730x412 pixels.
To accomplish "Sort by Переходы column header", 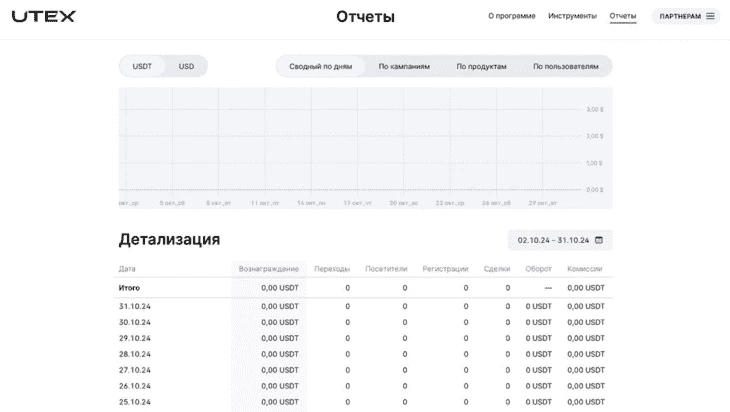I will [332, 269].
